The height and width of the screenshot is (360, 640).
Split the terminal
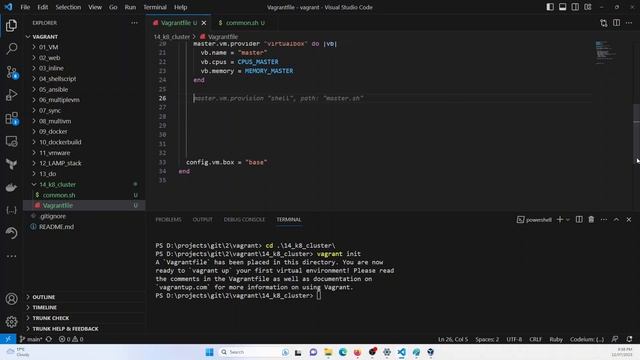click(x=579, y=220)
